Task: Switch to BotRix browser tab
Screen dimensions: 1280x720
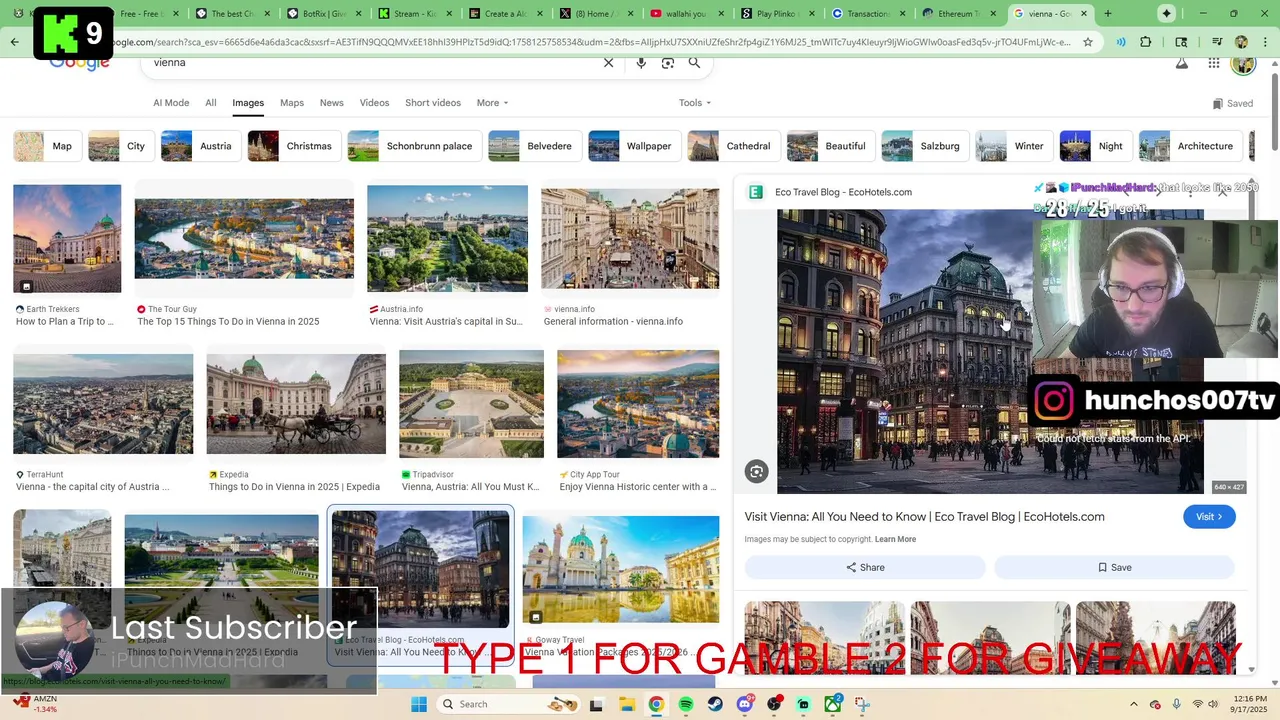Action: click(324, 14)
